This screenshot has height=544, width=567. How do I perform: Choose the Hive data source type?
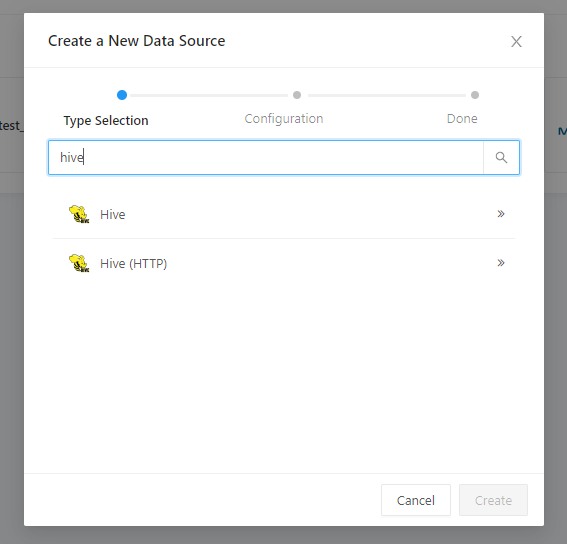[x=284, y=214]
